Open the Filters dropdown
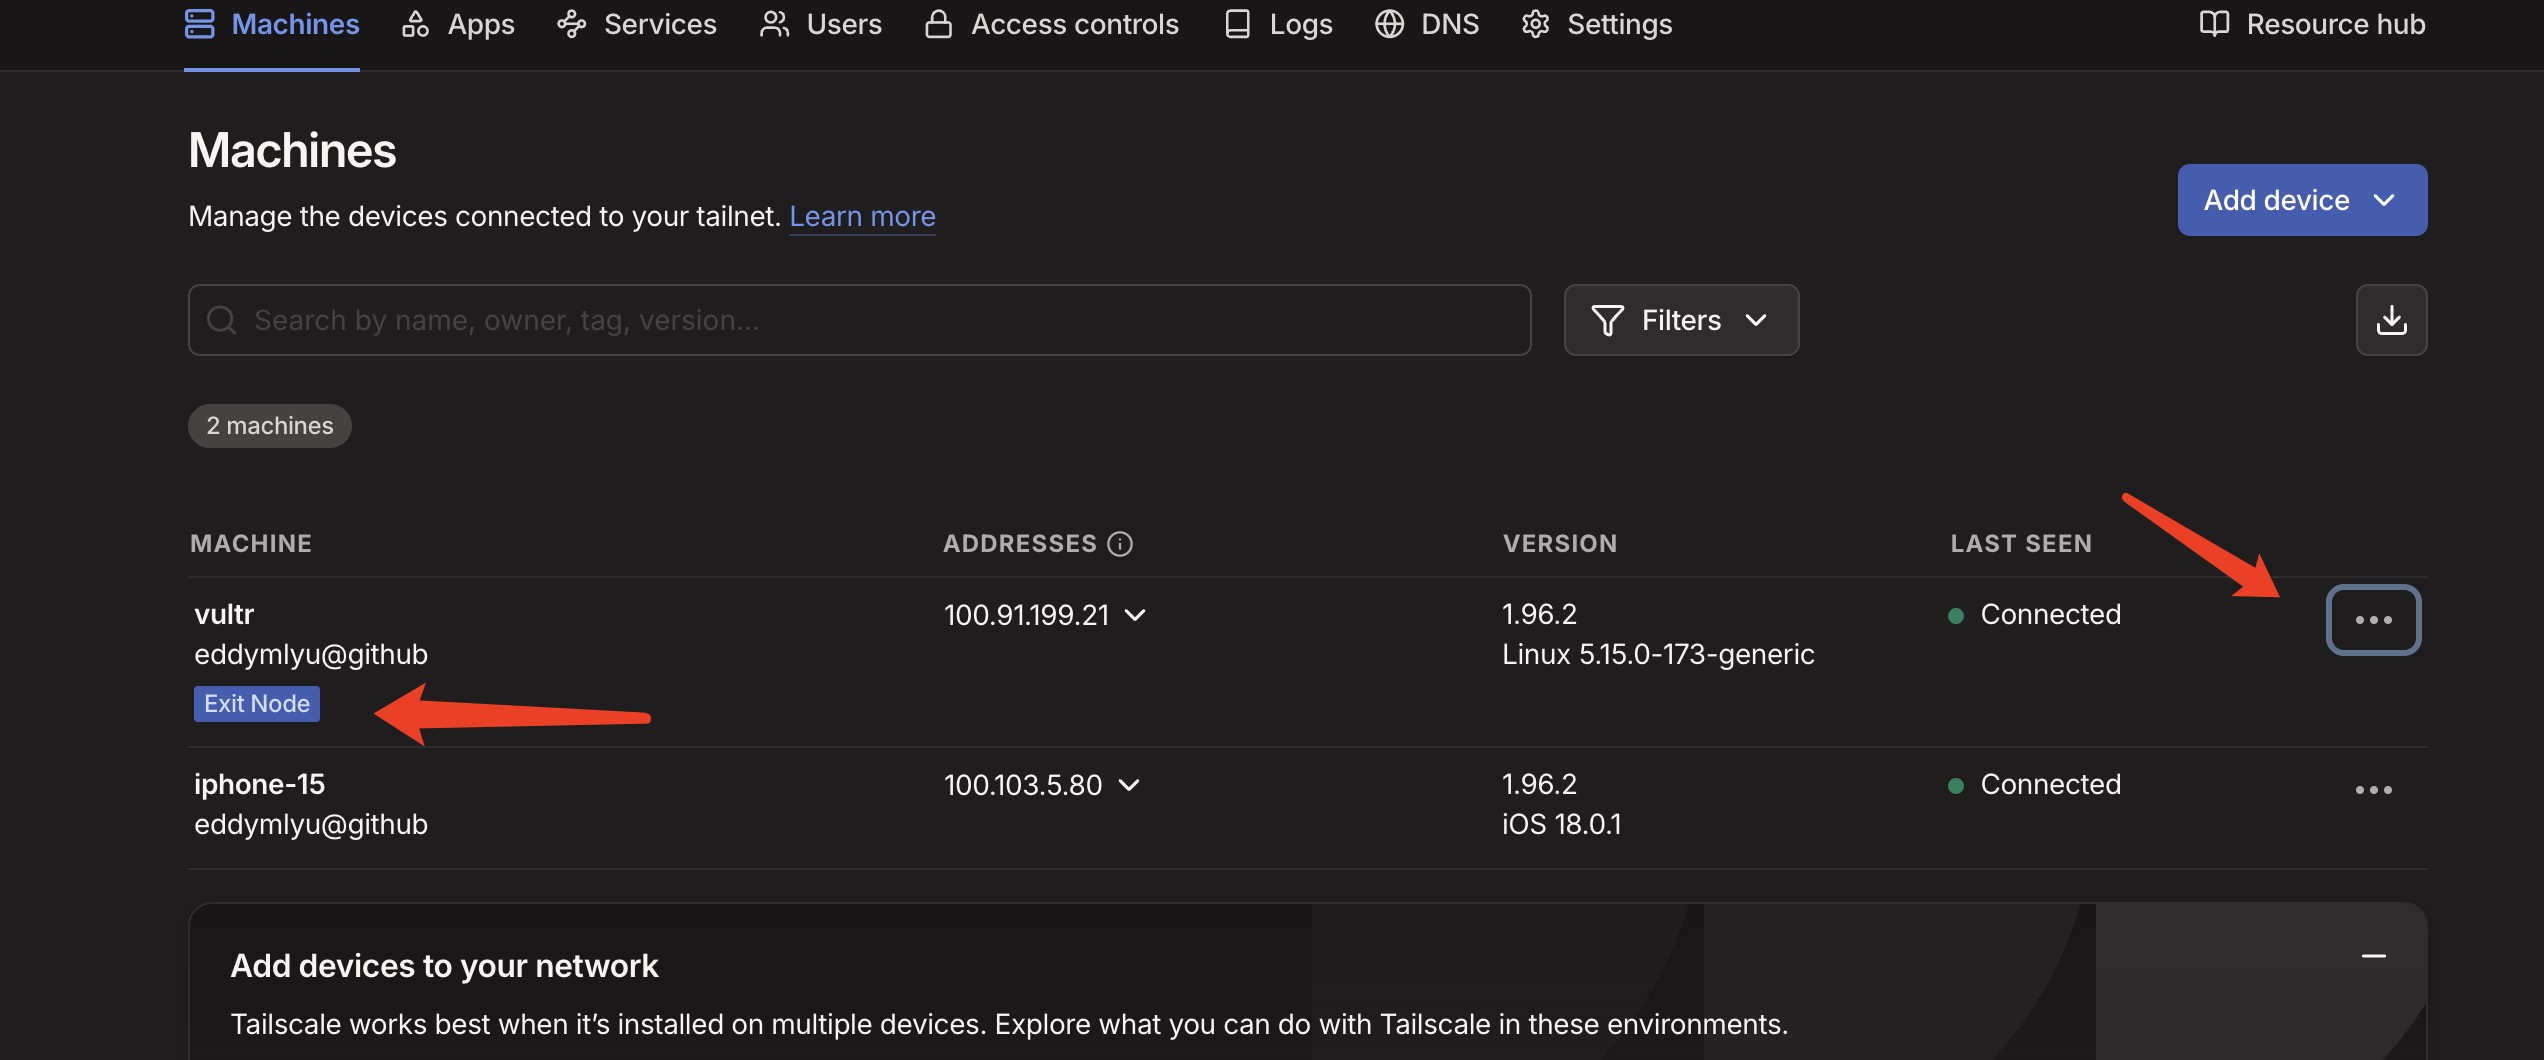 (1681, 320)
